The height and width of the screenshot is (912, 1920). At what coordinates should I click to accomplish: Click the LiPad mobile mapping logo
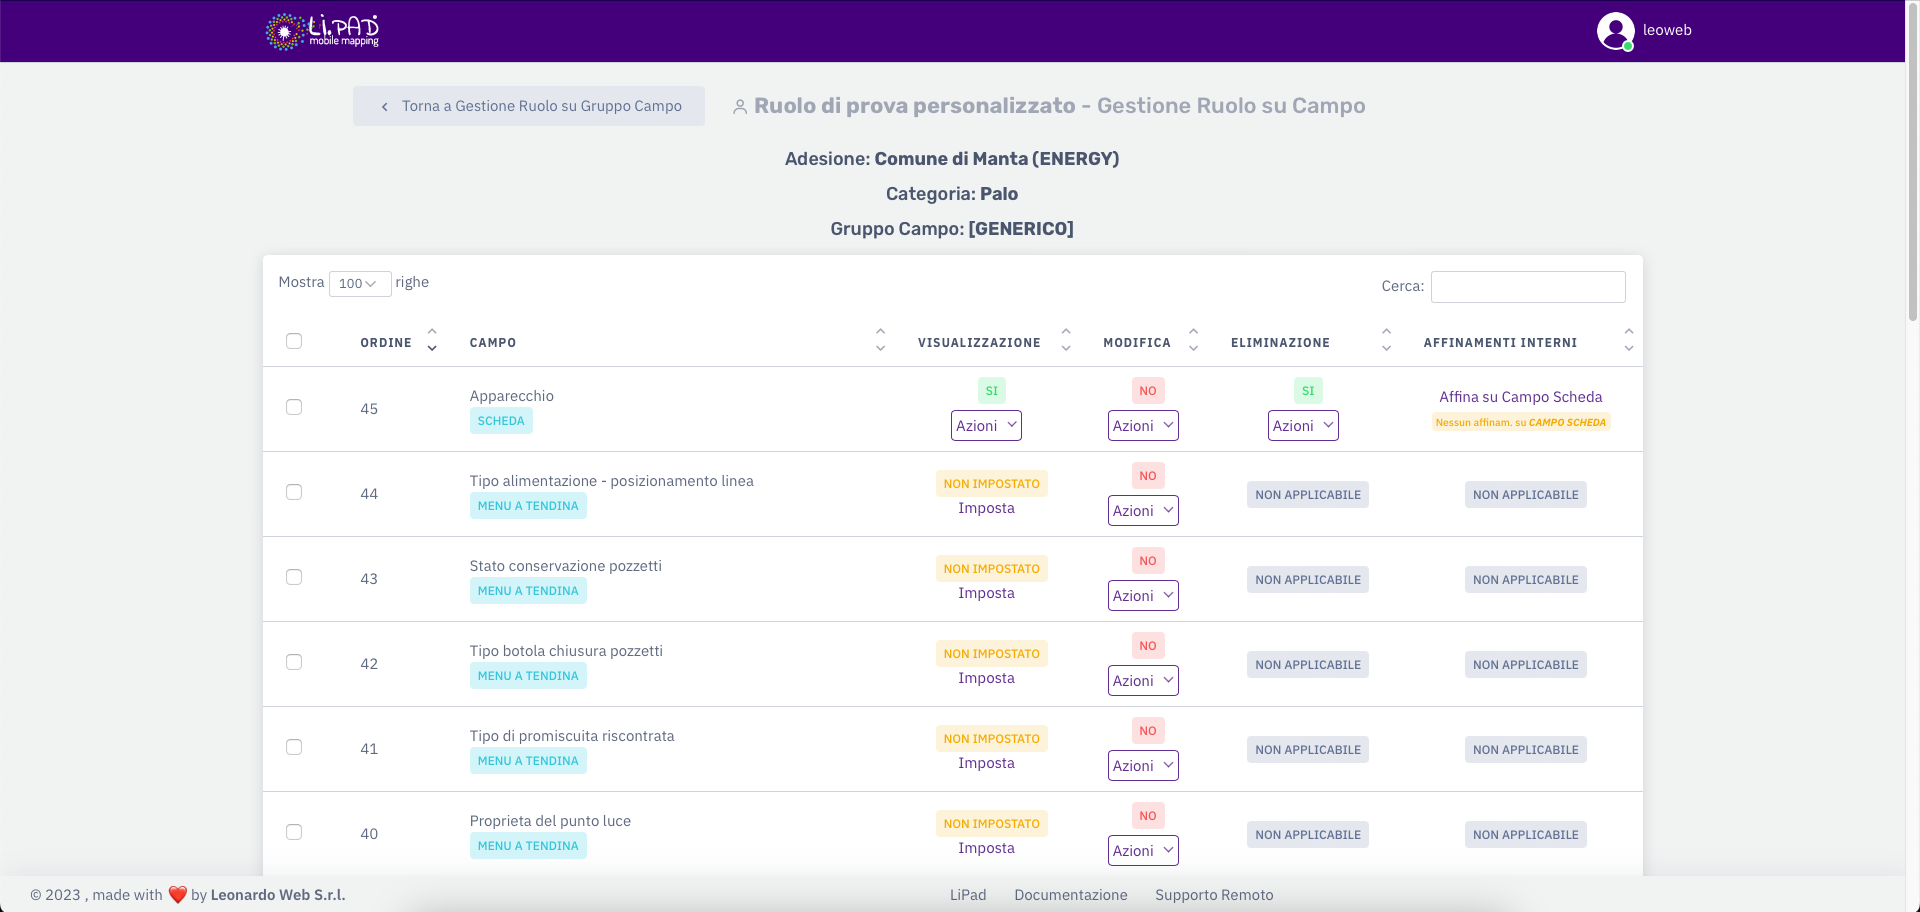point(322,31)
